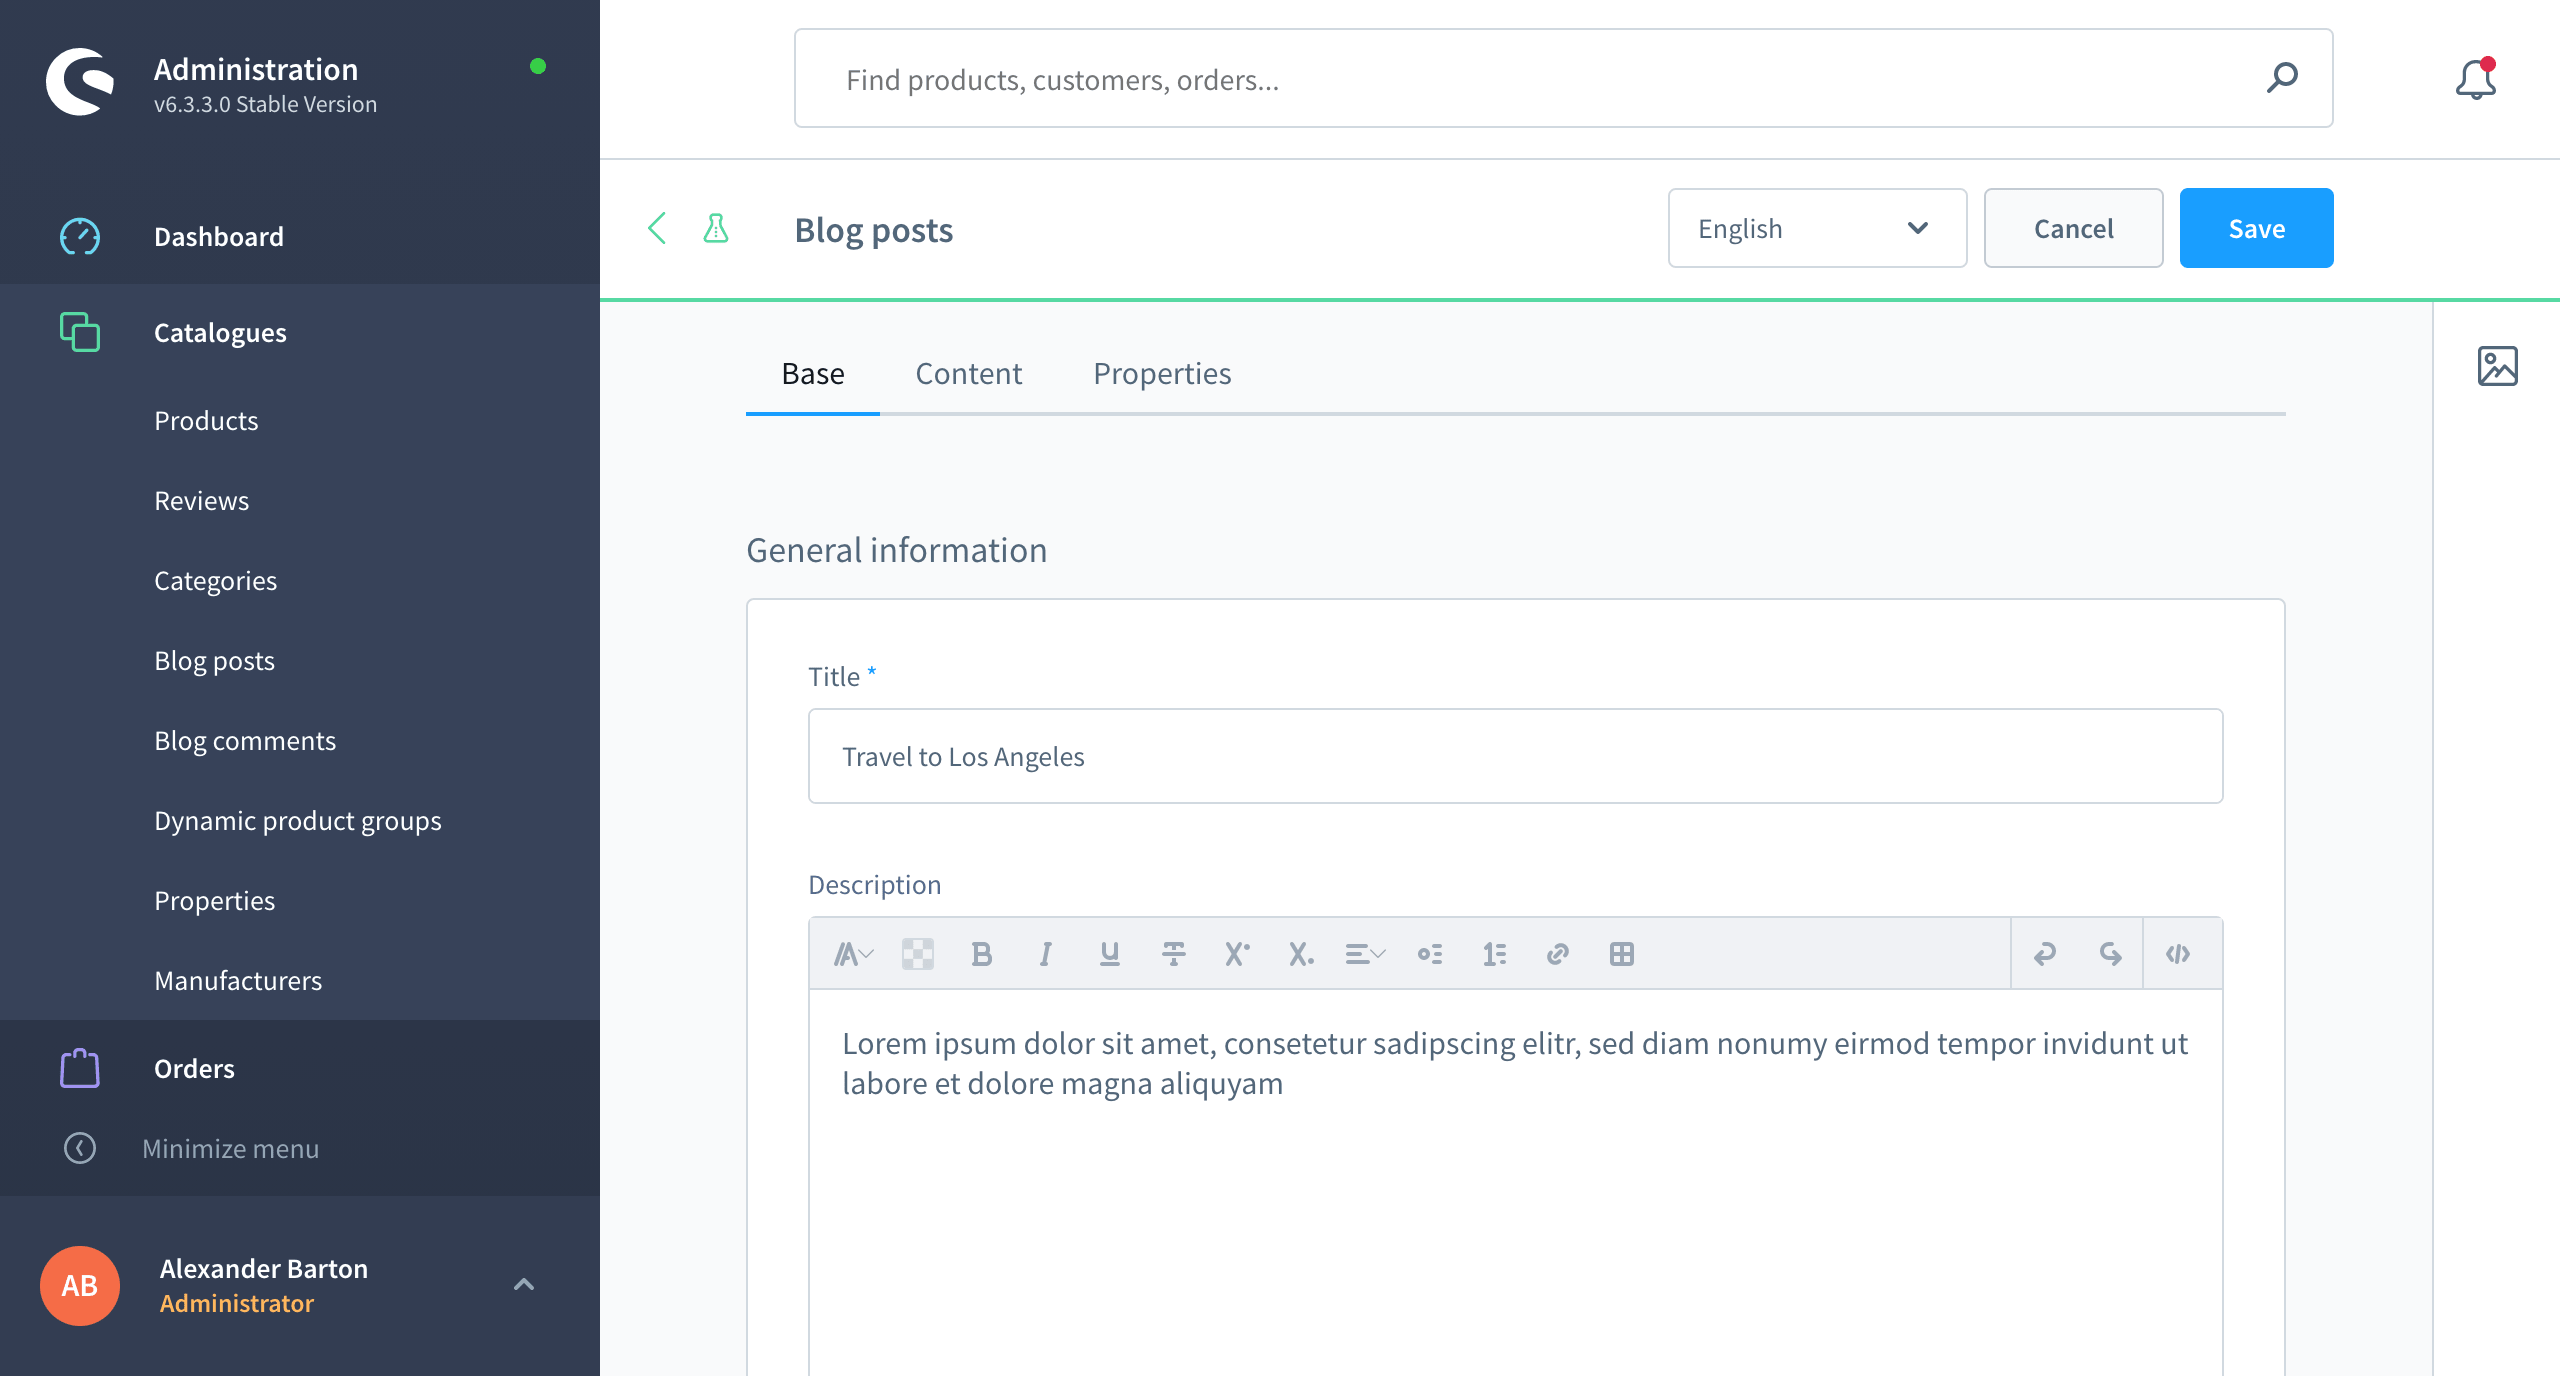
Task: Click the bold formatting icon
Action: pyautogui.click(x=981, y=954)
